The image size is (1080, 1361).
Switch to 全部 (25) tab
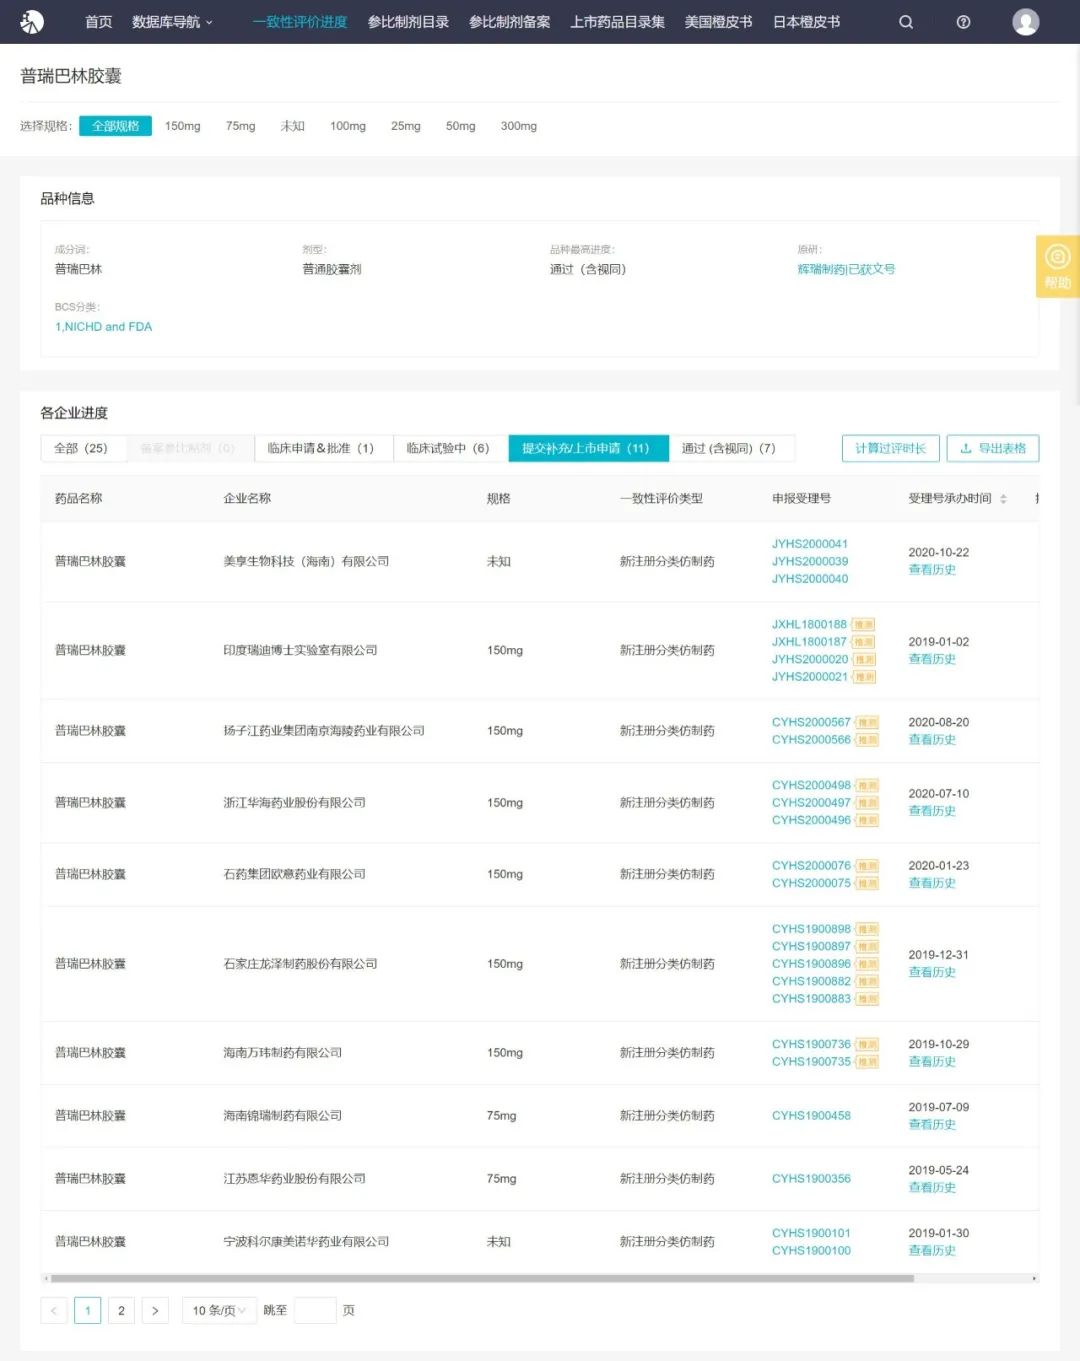click(x=81, y=448)
